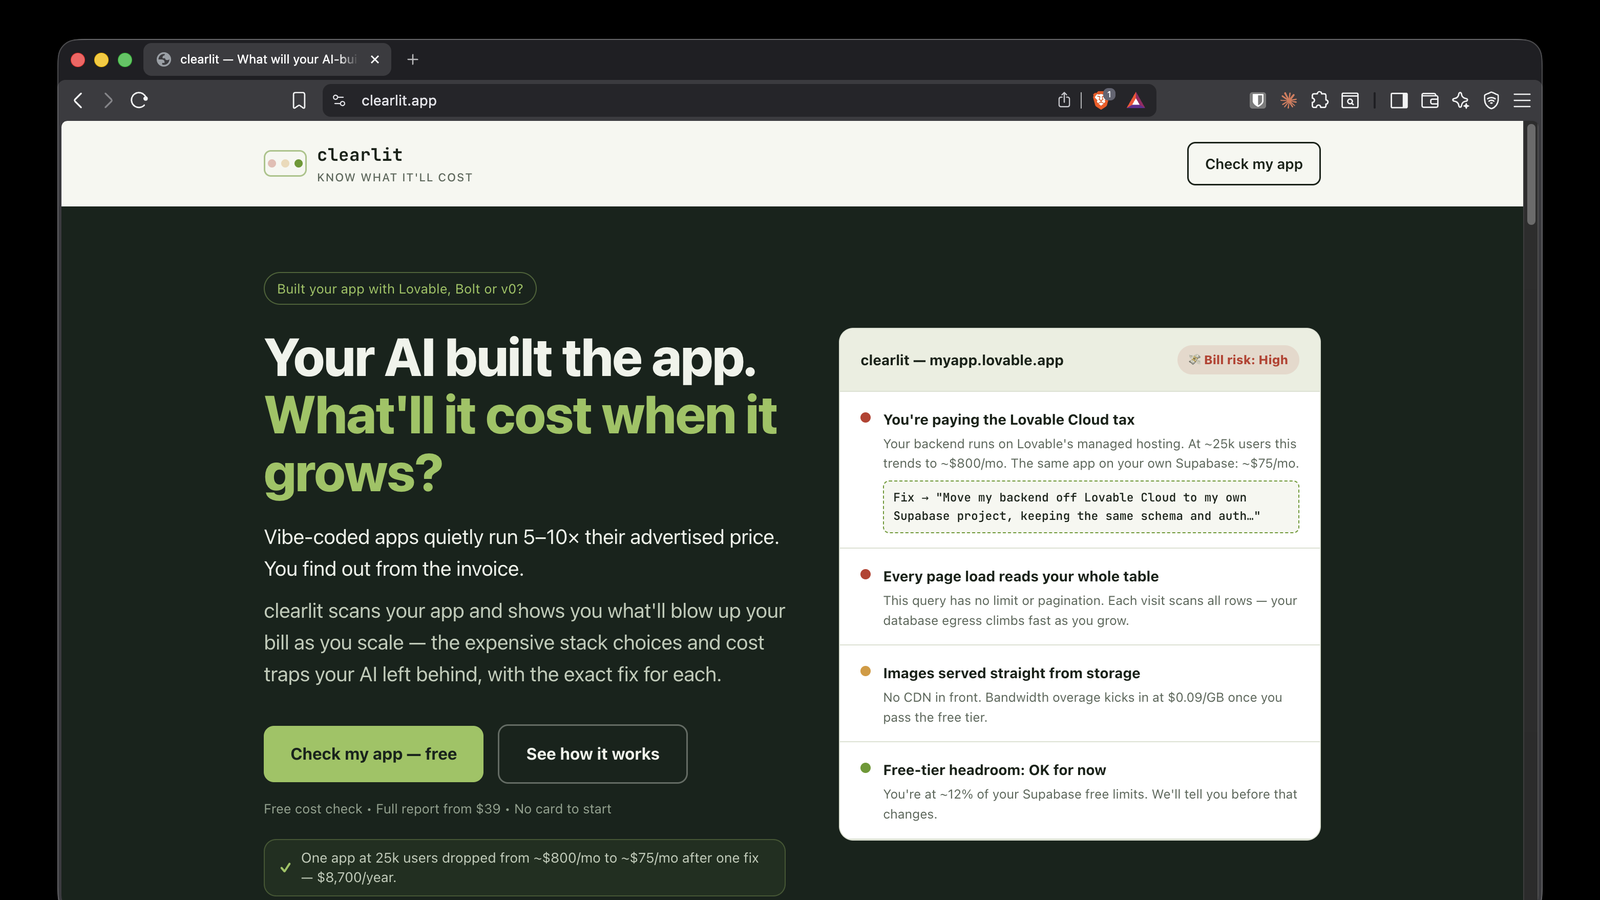Open site settings icon in the address bar
Screen dimensions: 1600x900
339,100
